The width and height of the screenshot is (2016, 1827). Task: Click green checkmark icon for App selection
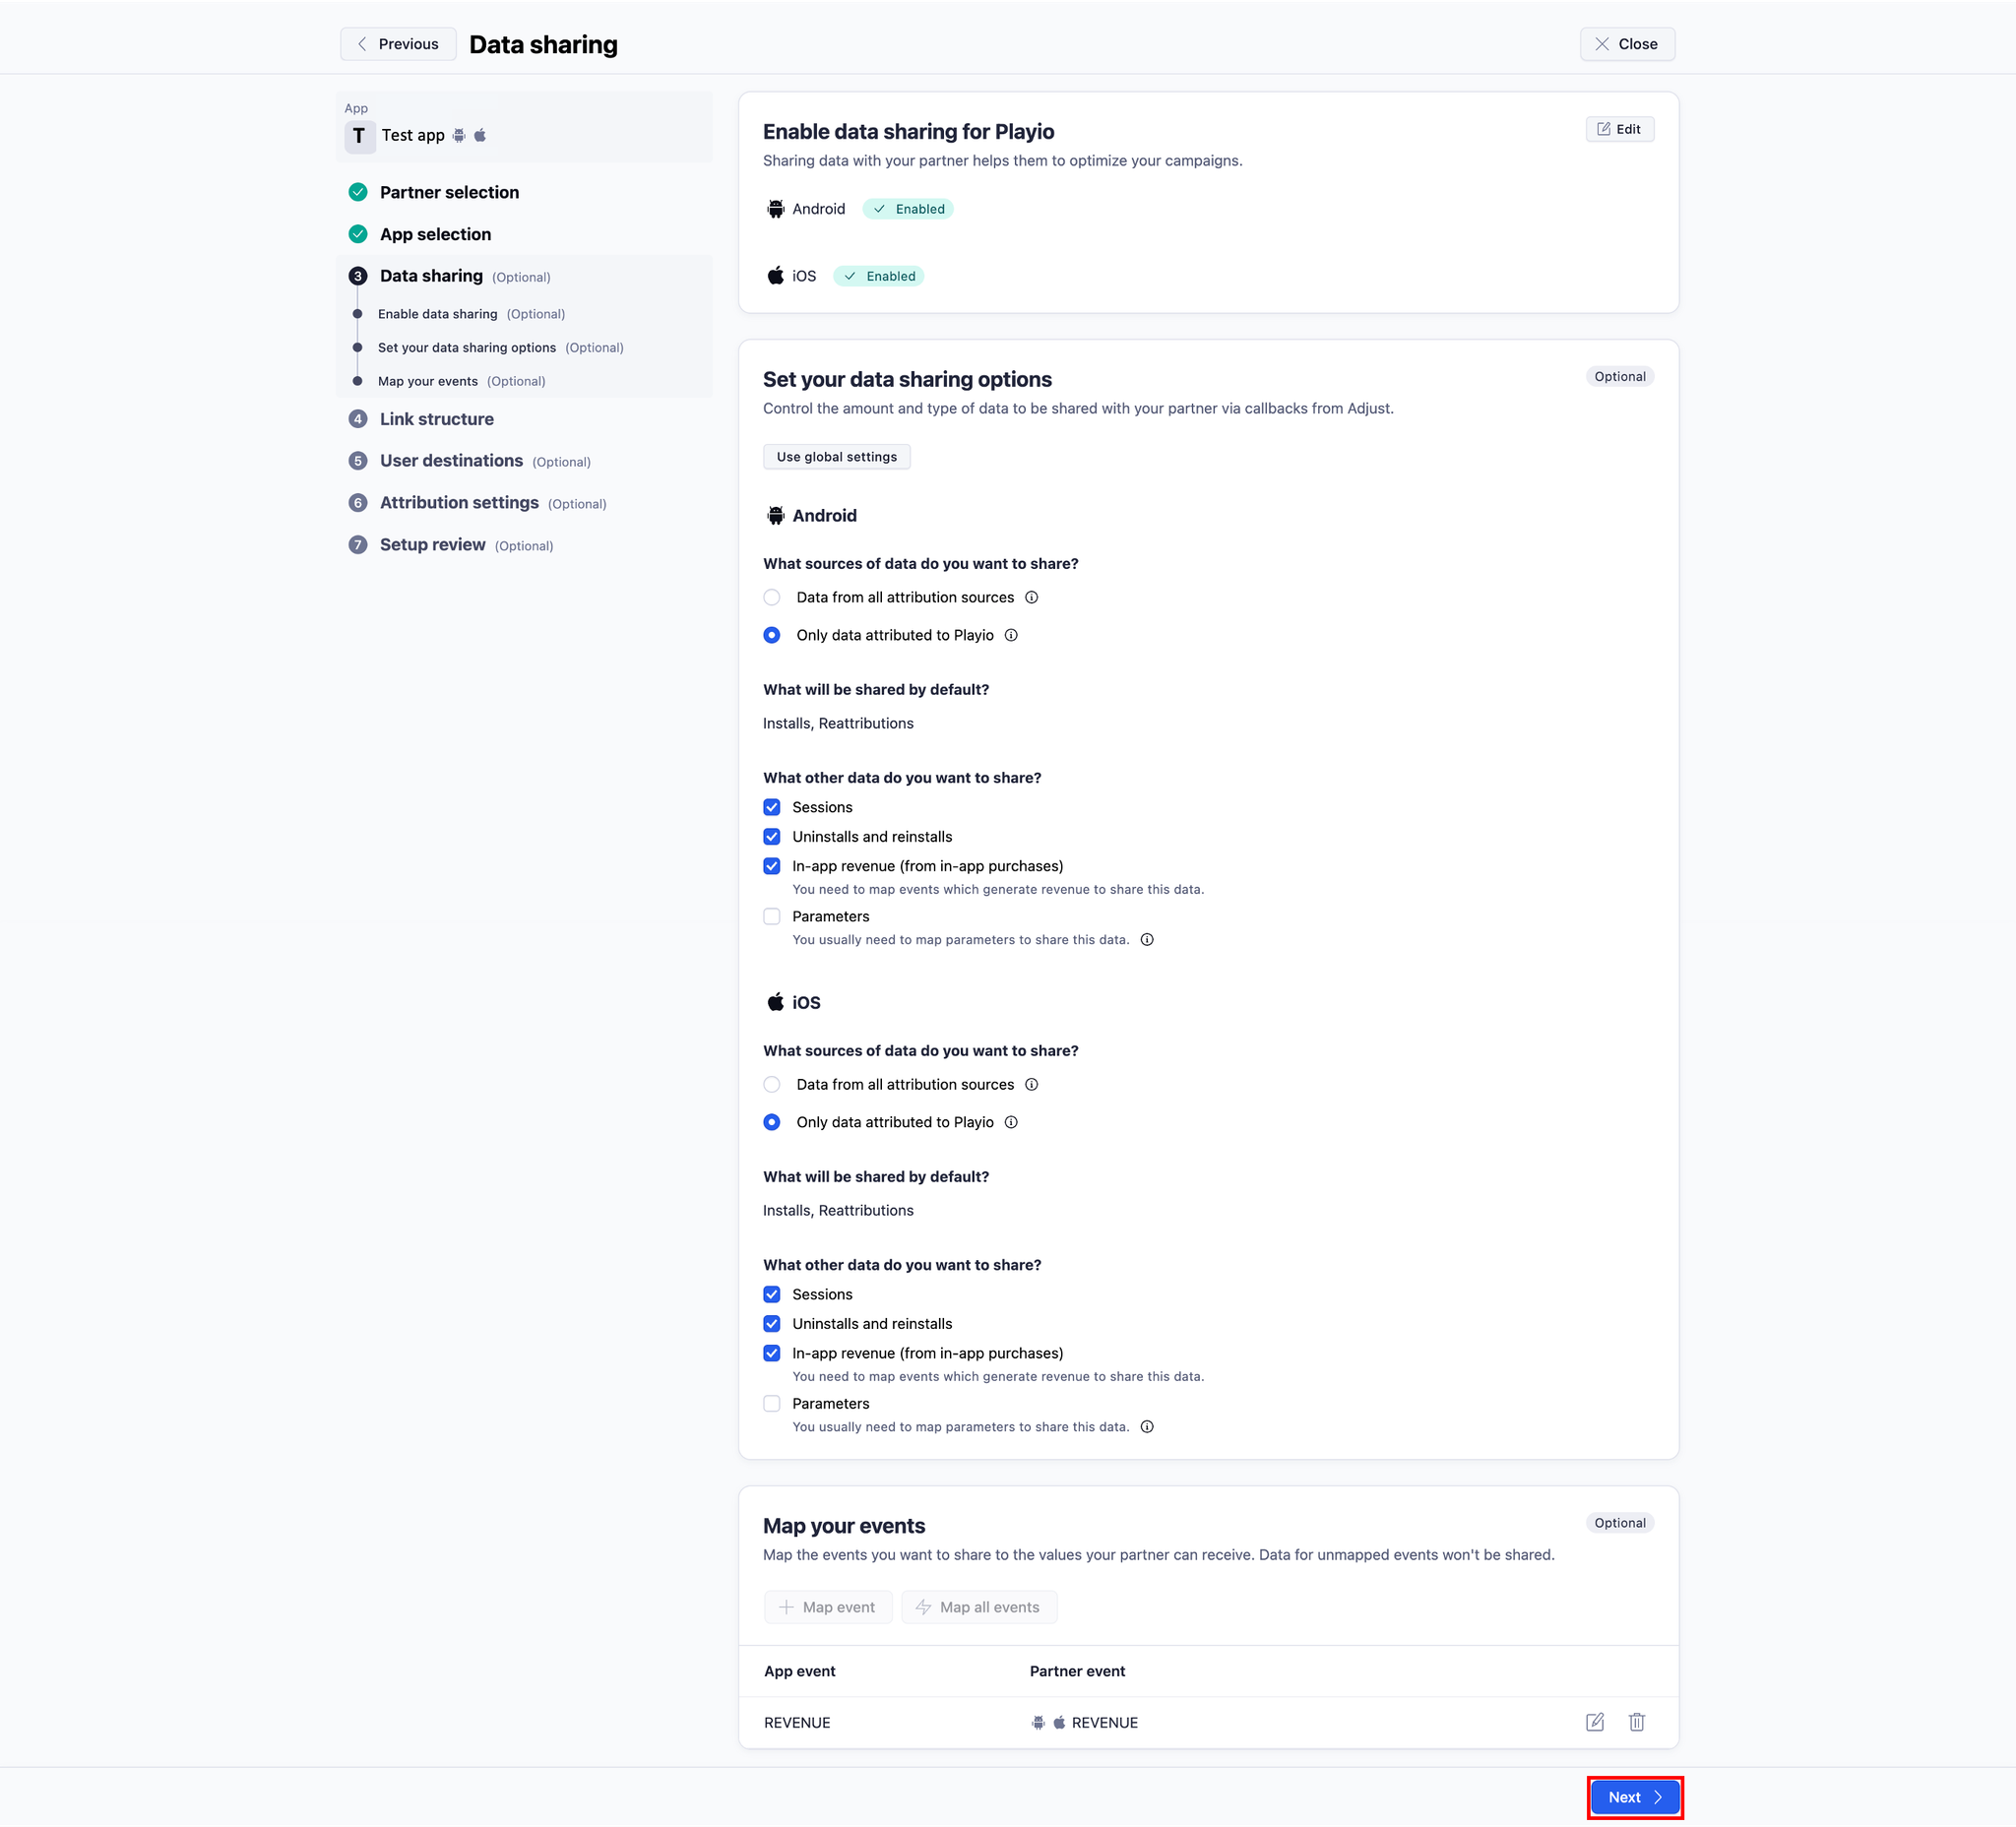pos(358,234)
